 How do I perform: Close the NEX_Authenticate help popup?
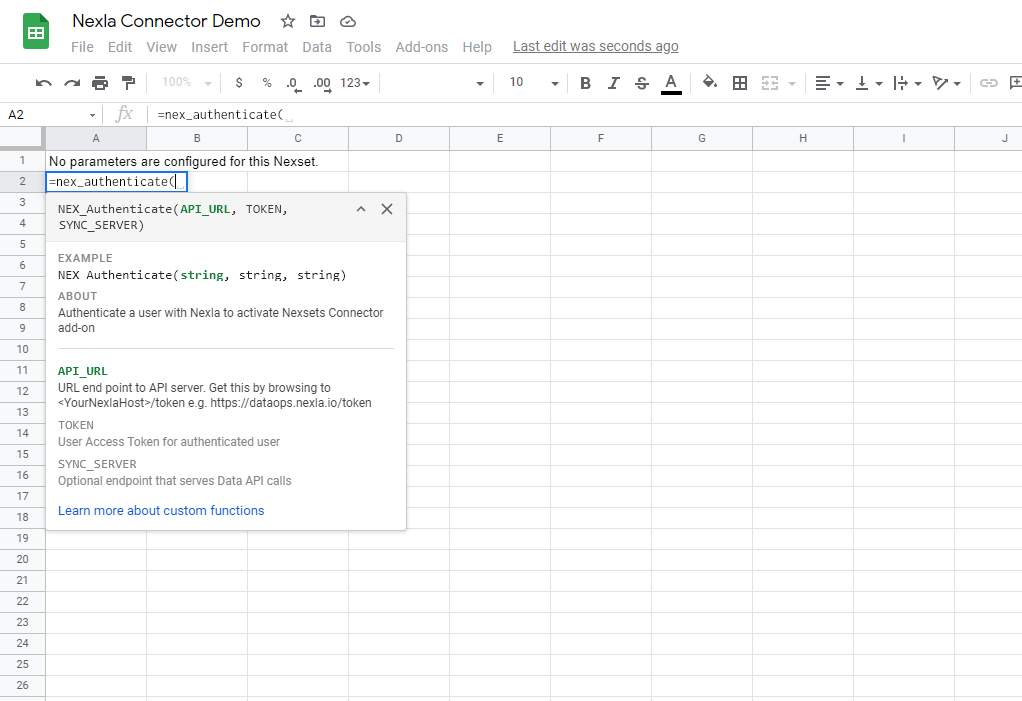(x=387, y=209)
